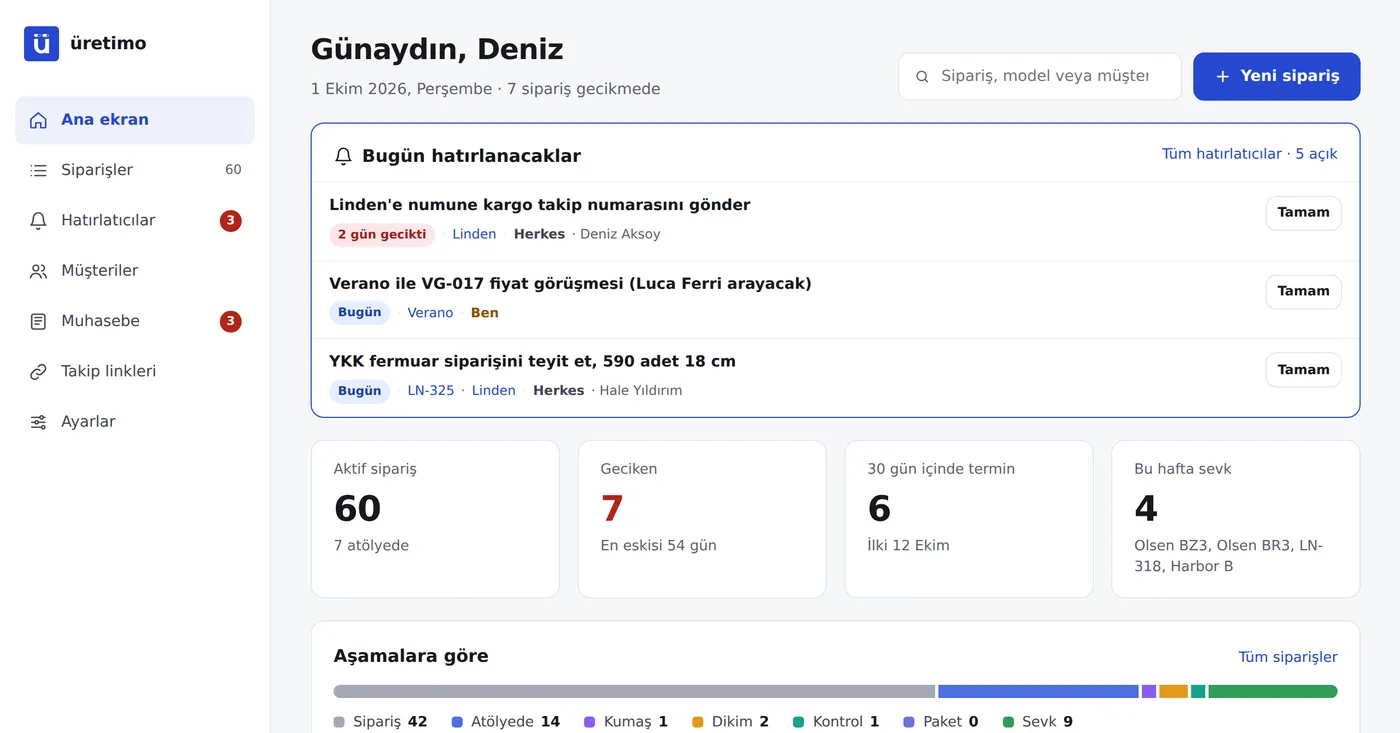Open the Ana ekran menu item
The width and height of the screenshot is (1400, 733).
pyautogui.click(x=135, y=120)
